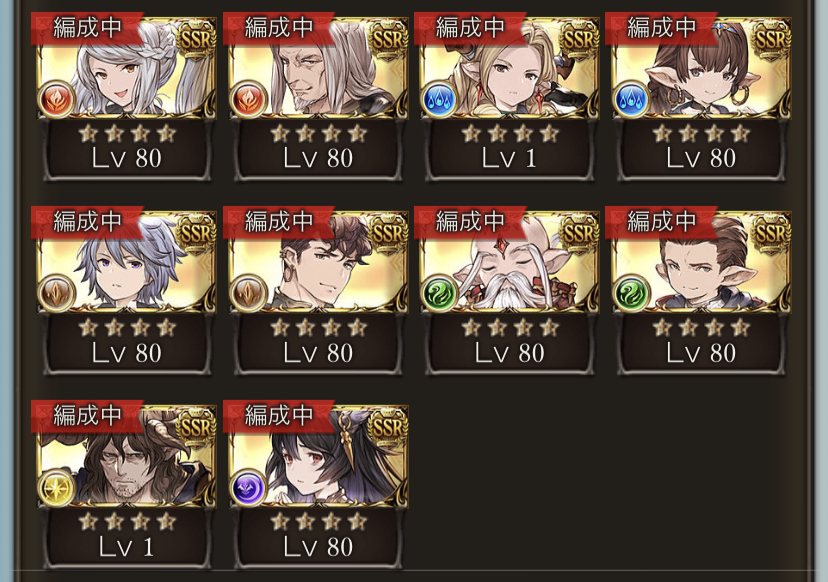The width and height of the screenshot is (828, 582).
Task: Click fire element icon on silver-haired girl card
Action: tap(56, 99)
